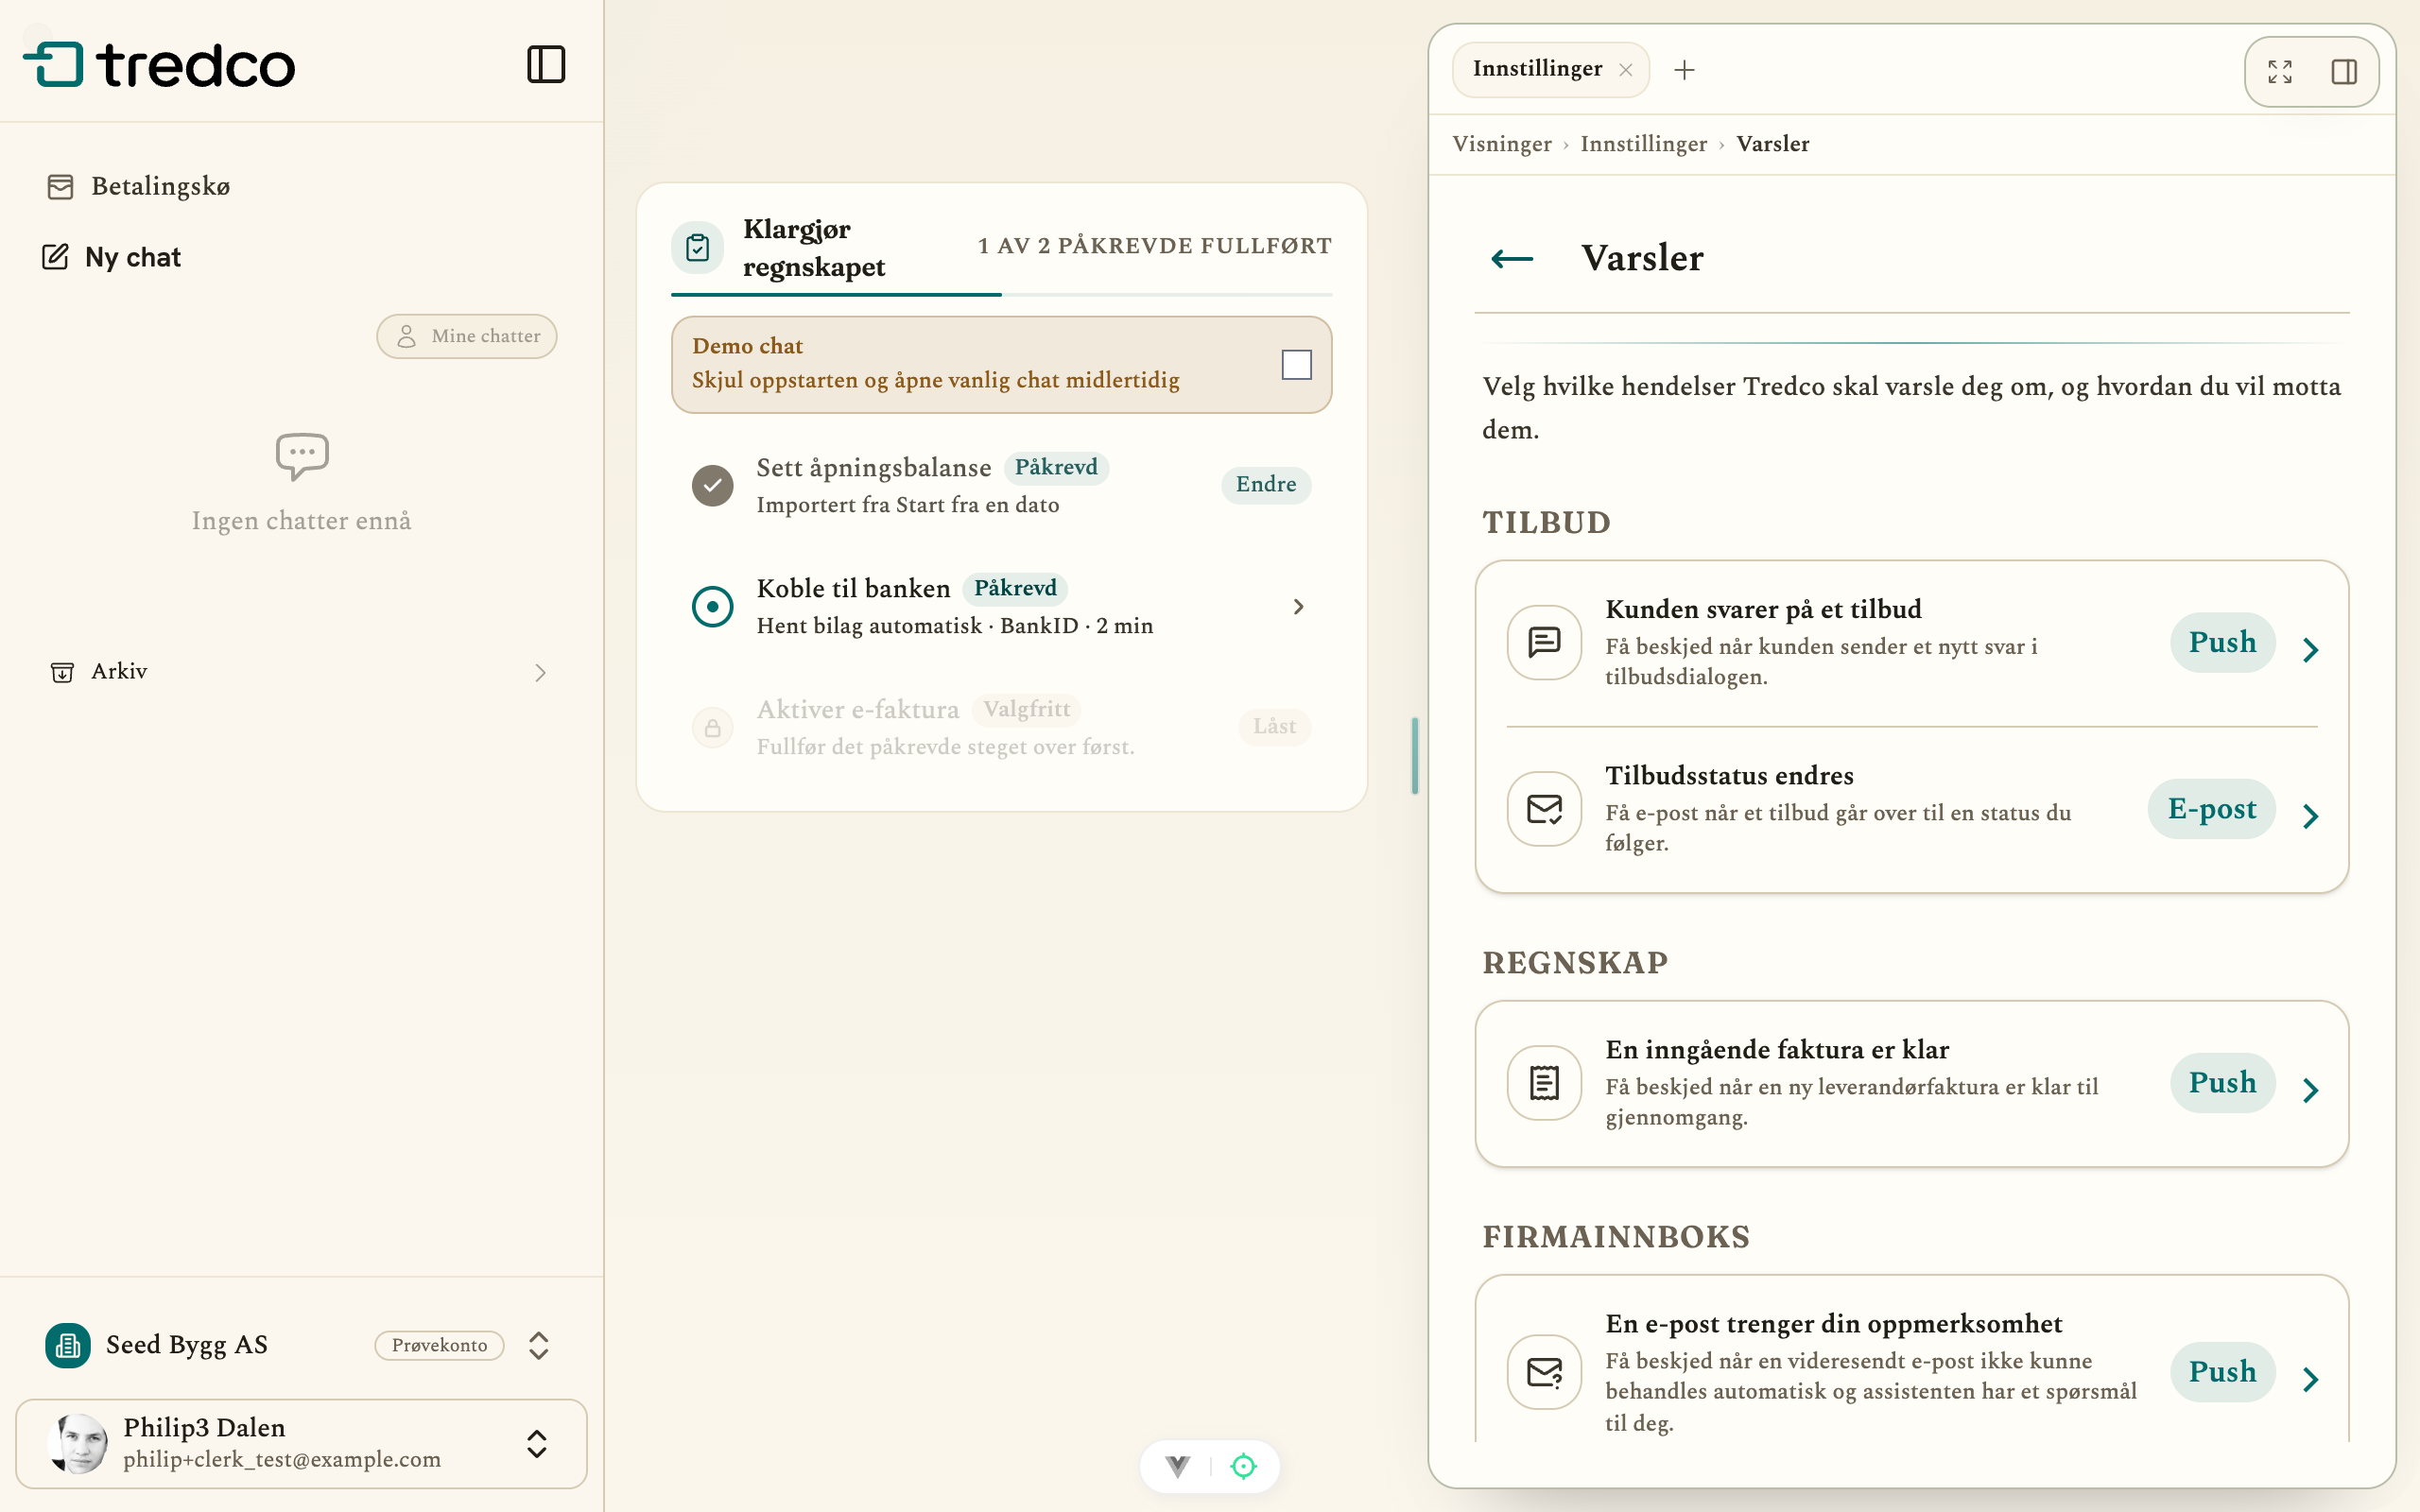Go back with the arrow beside Varsler

pos(1512,259)
